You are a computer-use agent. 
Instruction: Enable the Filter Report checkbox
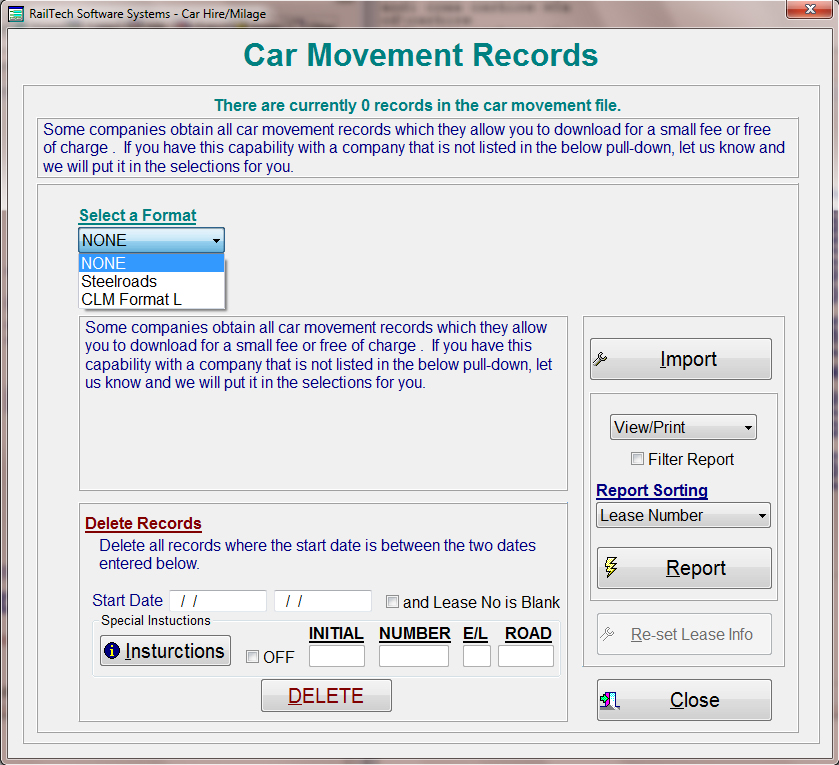tap(637, 459)
